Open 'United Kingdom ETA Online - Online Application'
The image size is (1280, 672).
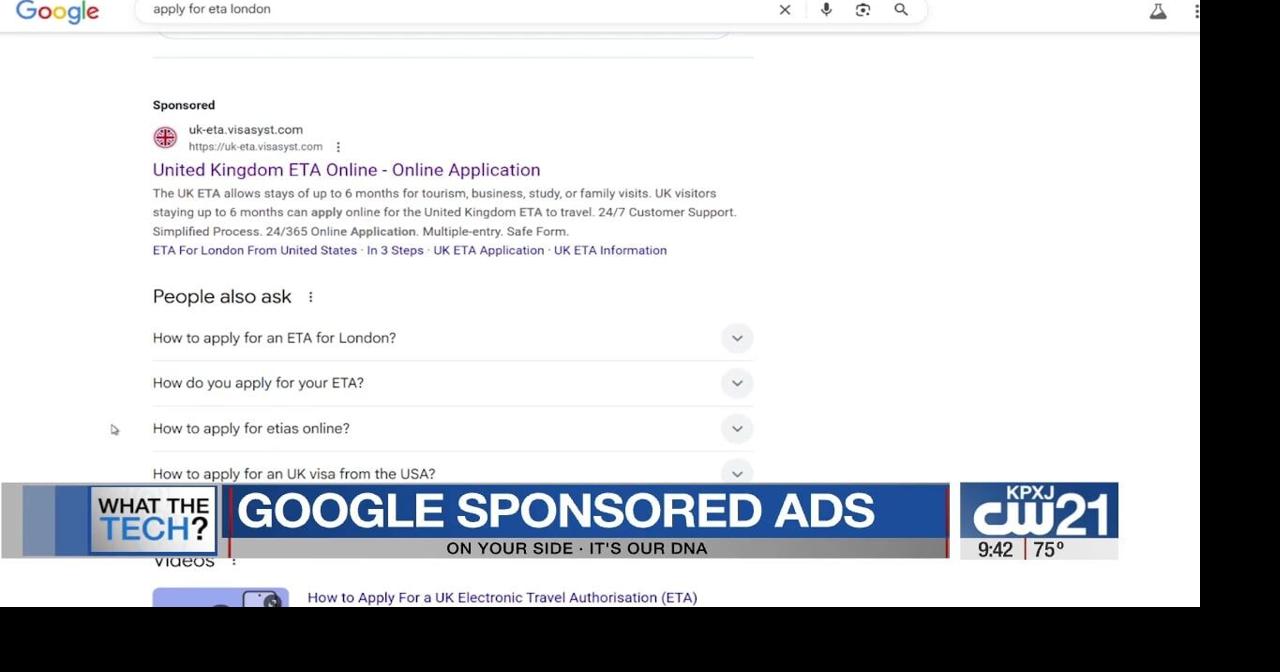pos(346,170)
